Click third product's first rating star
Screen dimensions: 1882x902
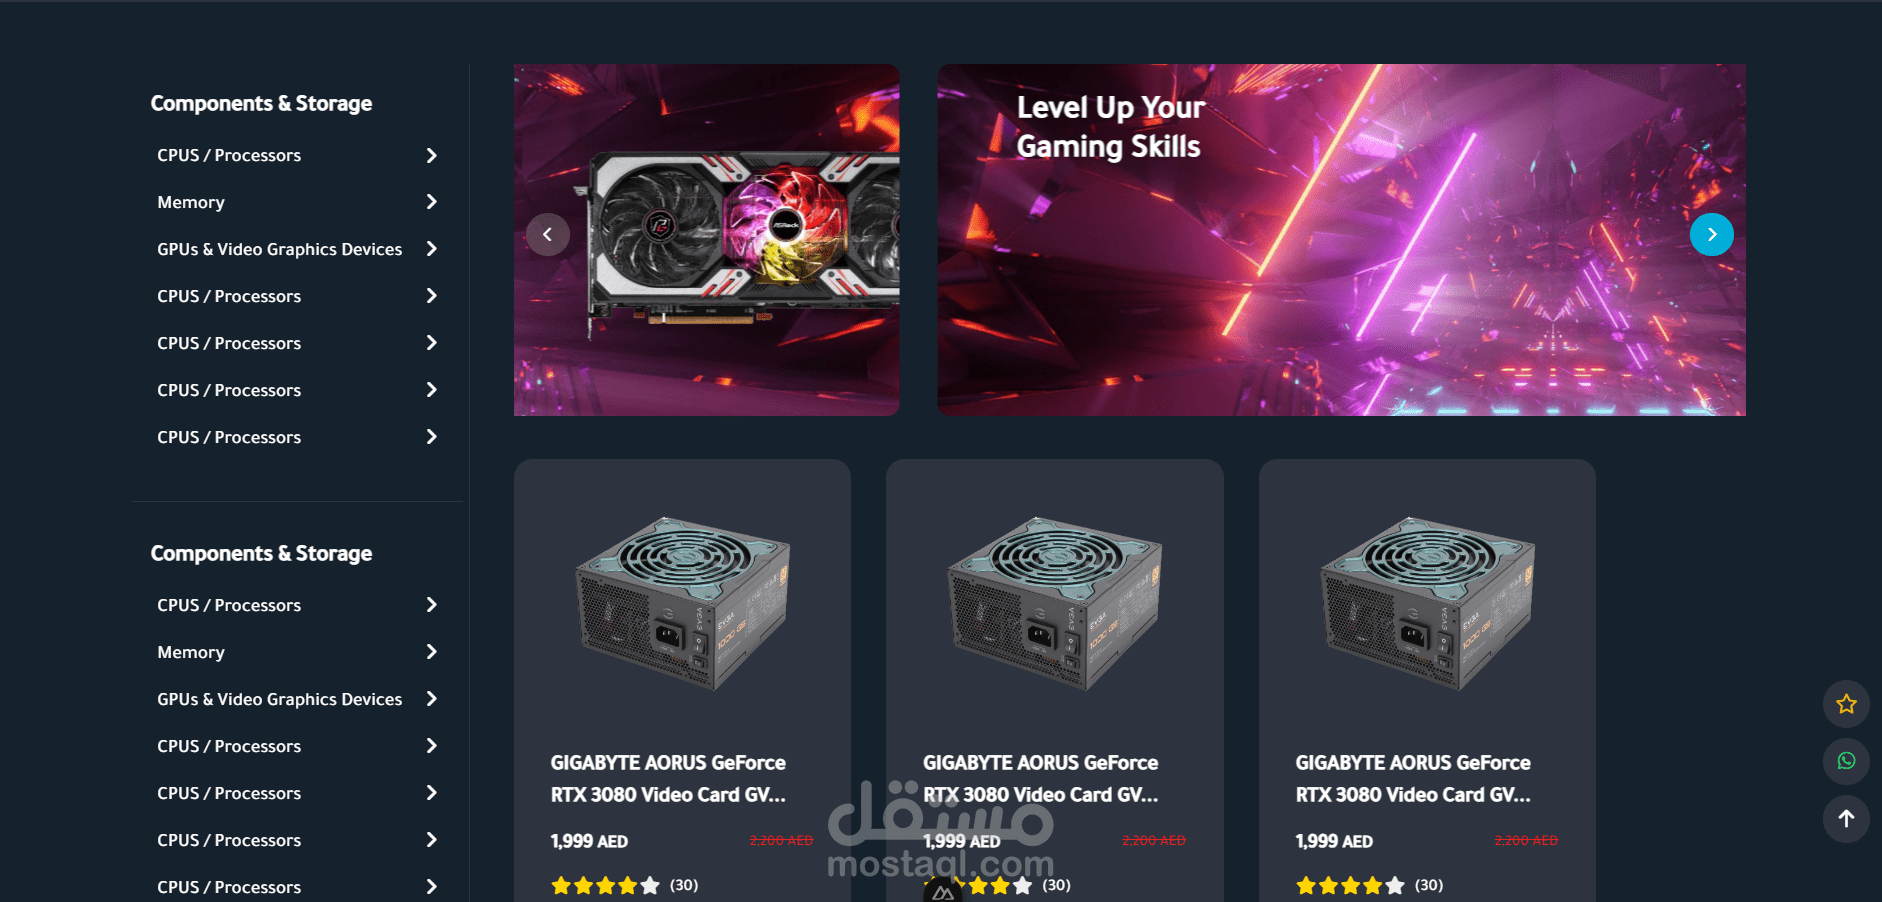click(1306, 885)
